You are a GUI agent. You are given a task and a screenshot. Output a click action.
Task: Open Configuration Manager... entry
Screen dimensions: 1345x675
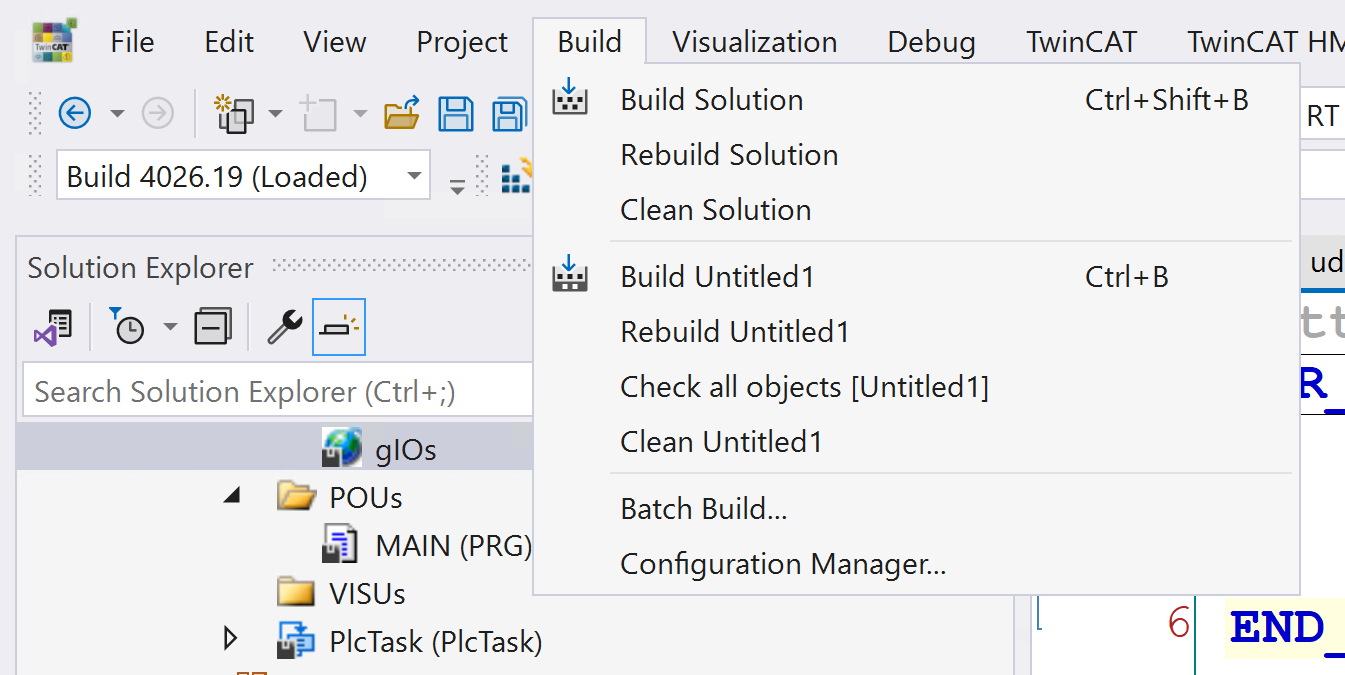pos(783,564)
